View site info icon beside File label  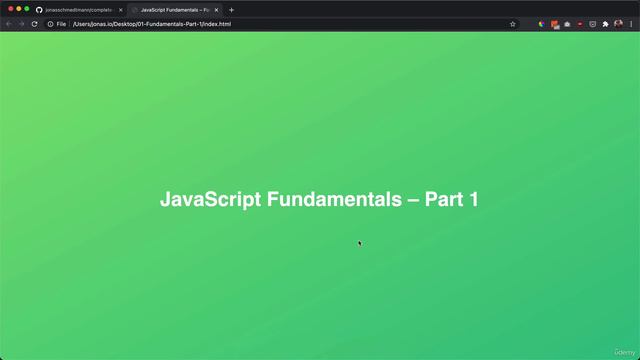(50, 24)
